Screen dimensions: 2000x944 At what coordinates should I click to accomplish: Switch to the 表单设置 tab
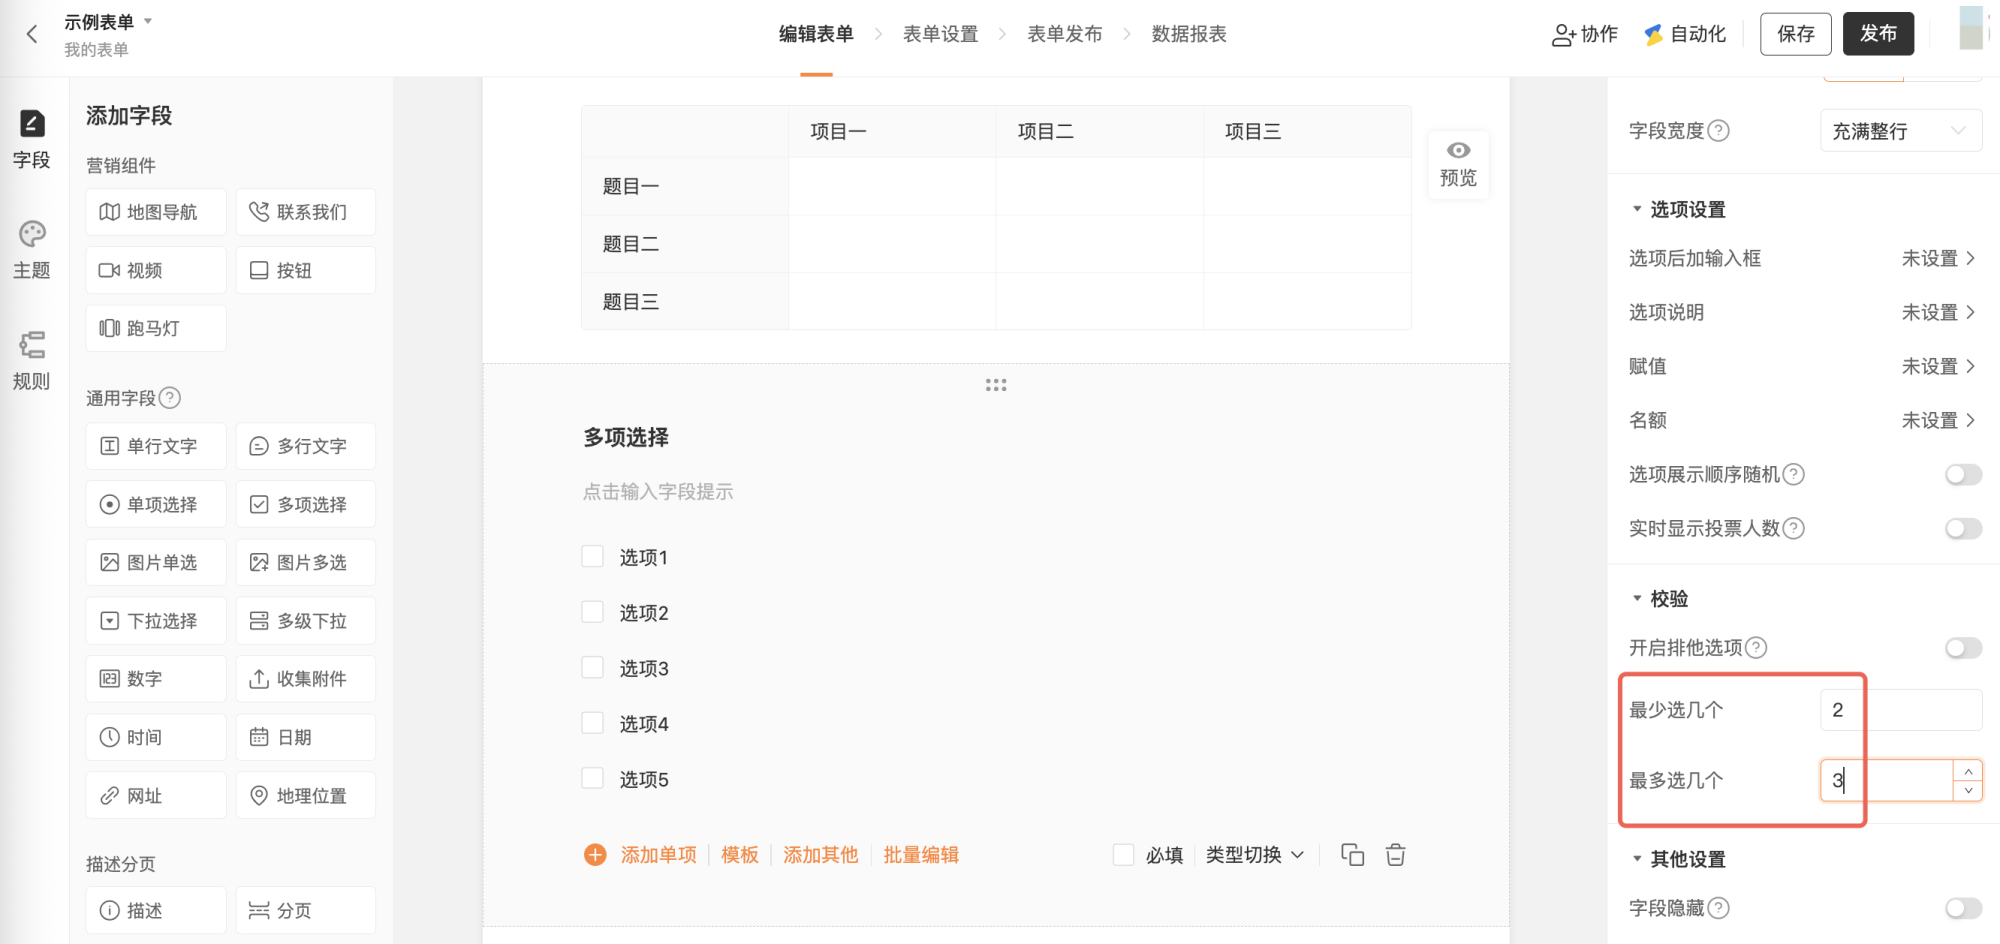click(940, 34)
